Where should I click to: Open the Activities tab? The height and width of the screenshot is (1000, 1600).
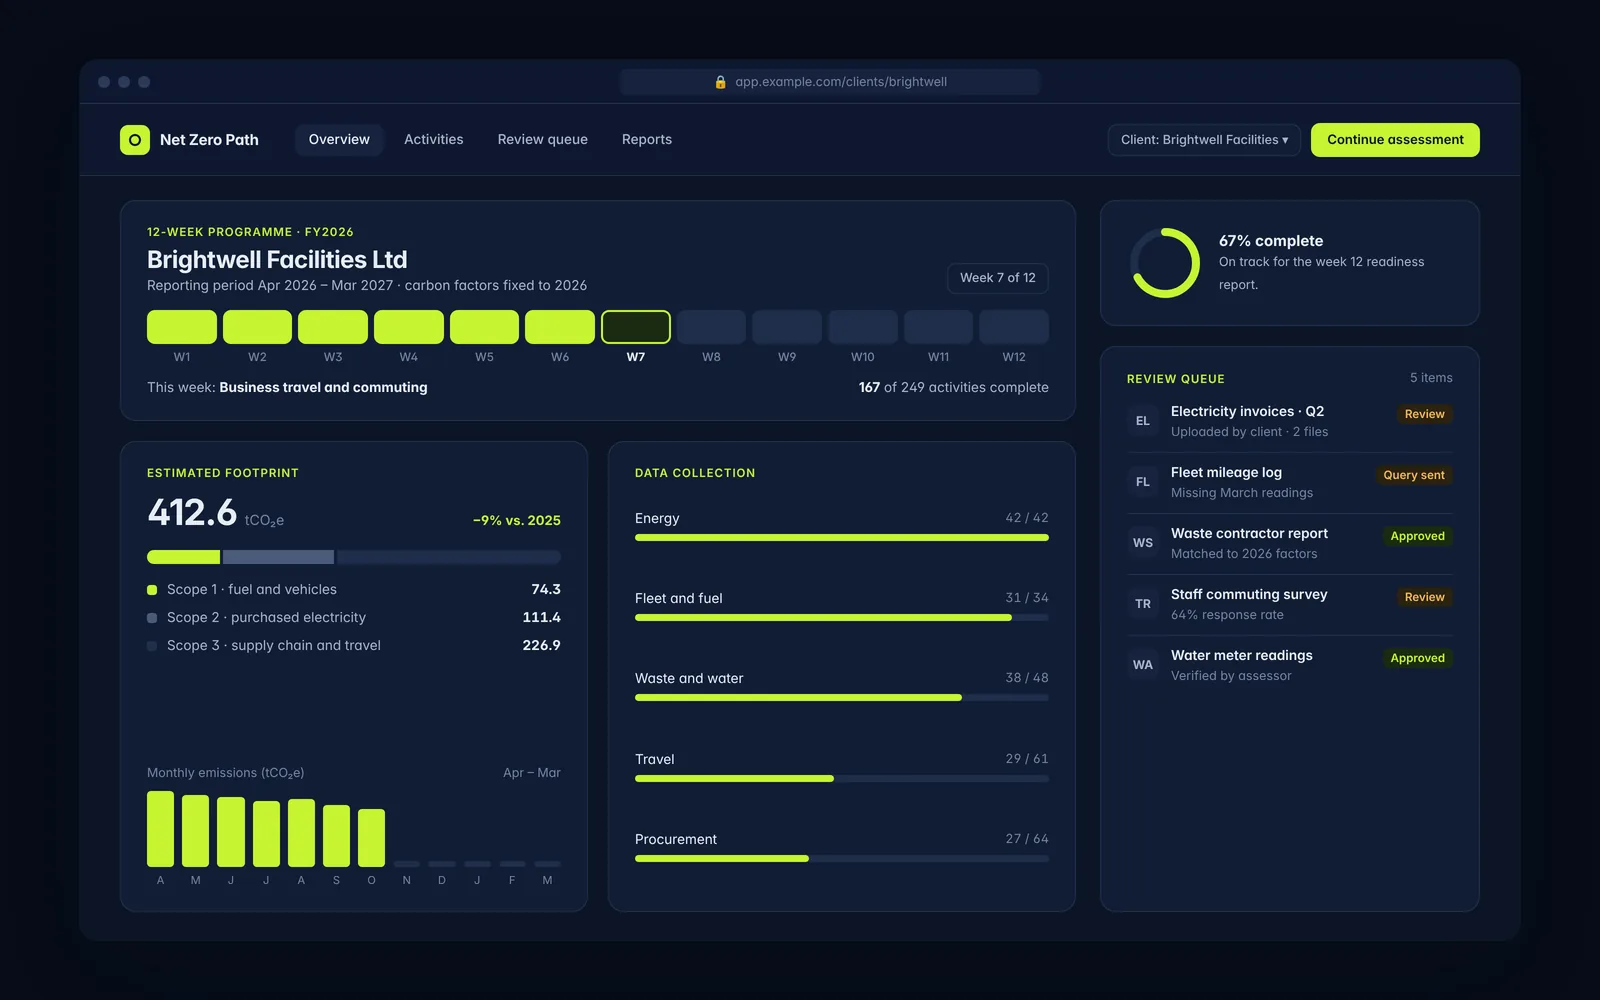point(434,140)
